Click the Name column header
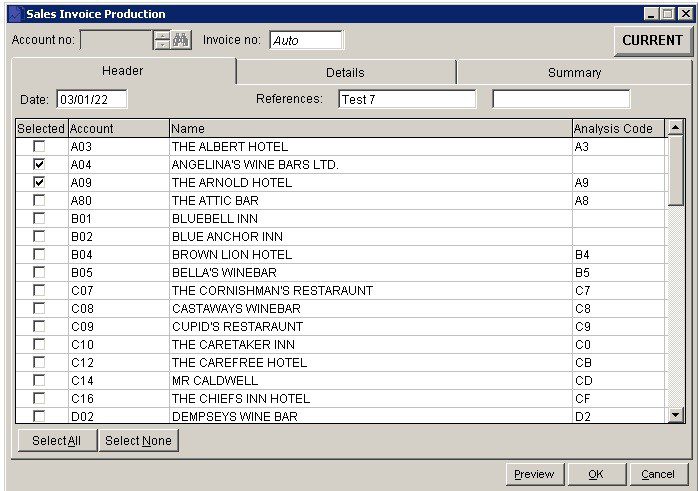The image size is (698, 491). 370,129
